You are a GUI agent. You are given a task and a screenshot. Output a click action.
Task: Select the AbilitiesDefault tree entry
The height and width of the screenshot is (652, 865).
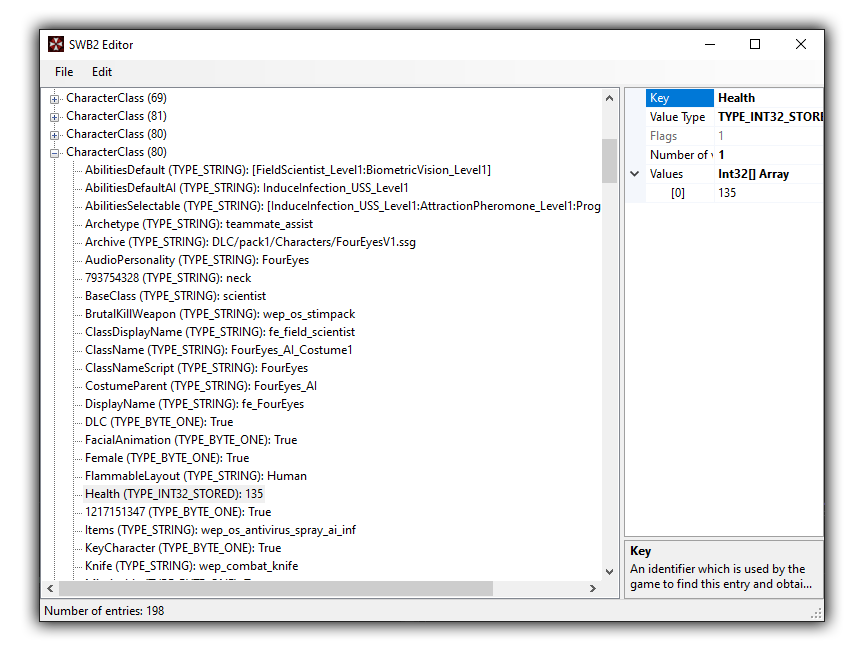click(287, 170)
